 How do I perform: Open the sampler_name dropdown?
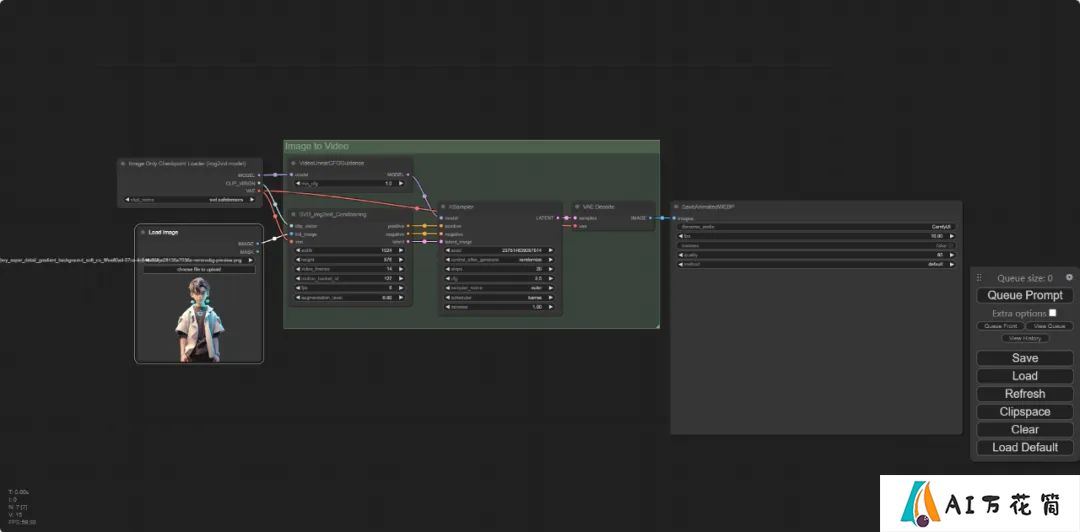pyautogui.click(x=499, y=288)
